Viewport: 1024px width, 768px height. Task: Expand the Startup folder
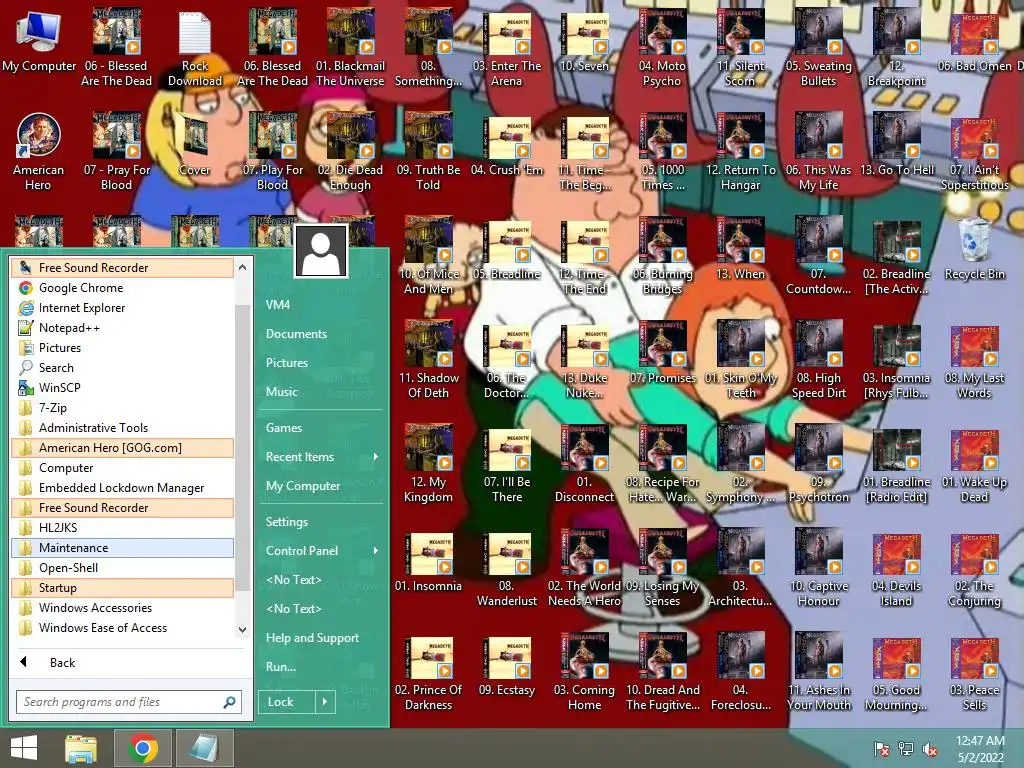[122, 588]
